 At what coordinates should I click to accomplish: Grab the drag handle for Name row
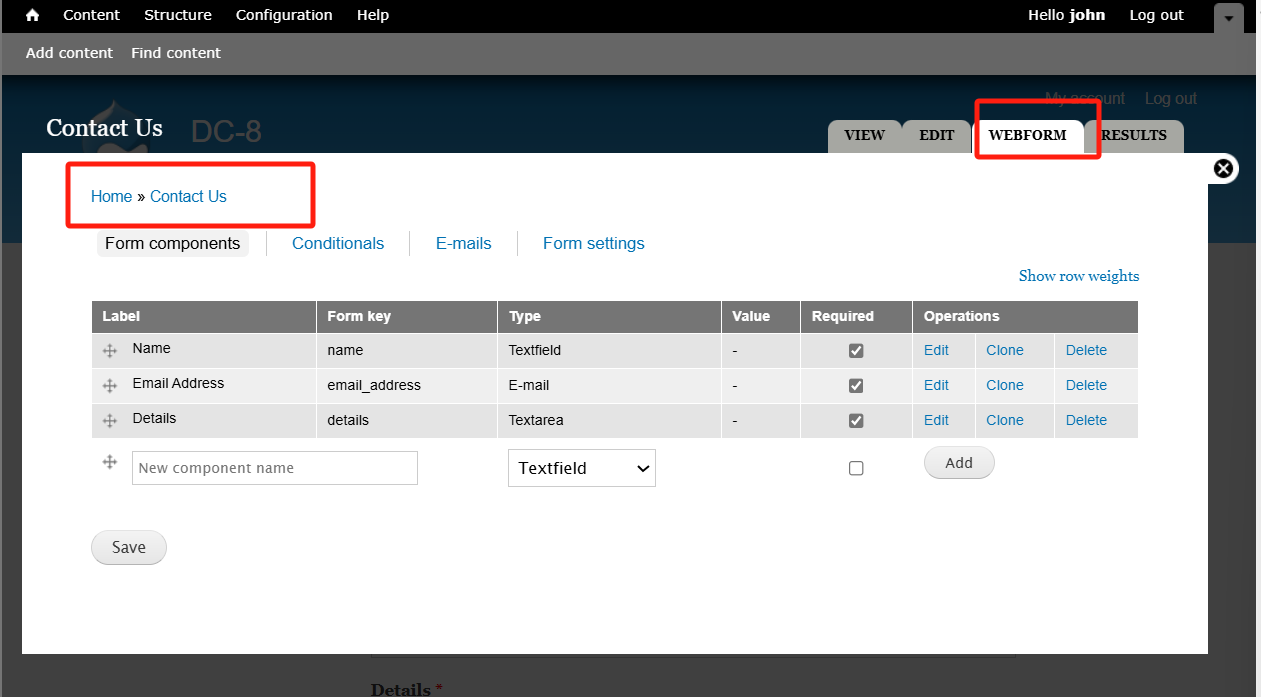click(x=110, y=351)
